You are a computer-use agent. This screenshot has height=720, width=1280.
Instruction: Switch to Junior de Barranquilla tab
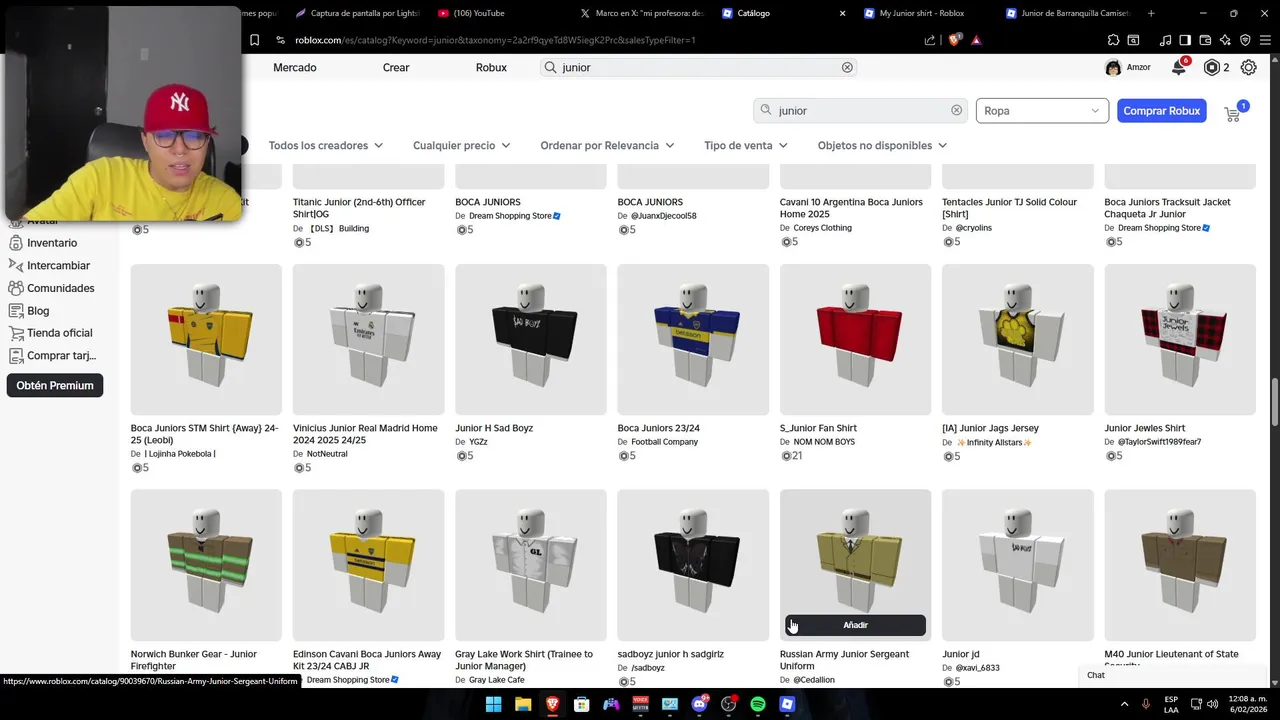pyautogui.click(x=1069, y=13)
